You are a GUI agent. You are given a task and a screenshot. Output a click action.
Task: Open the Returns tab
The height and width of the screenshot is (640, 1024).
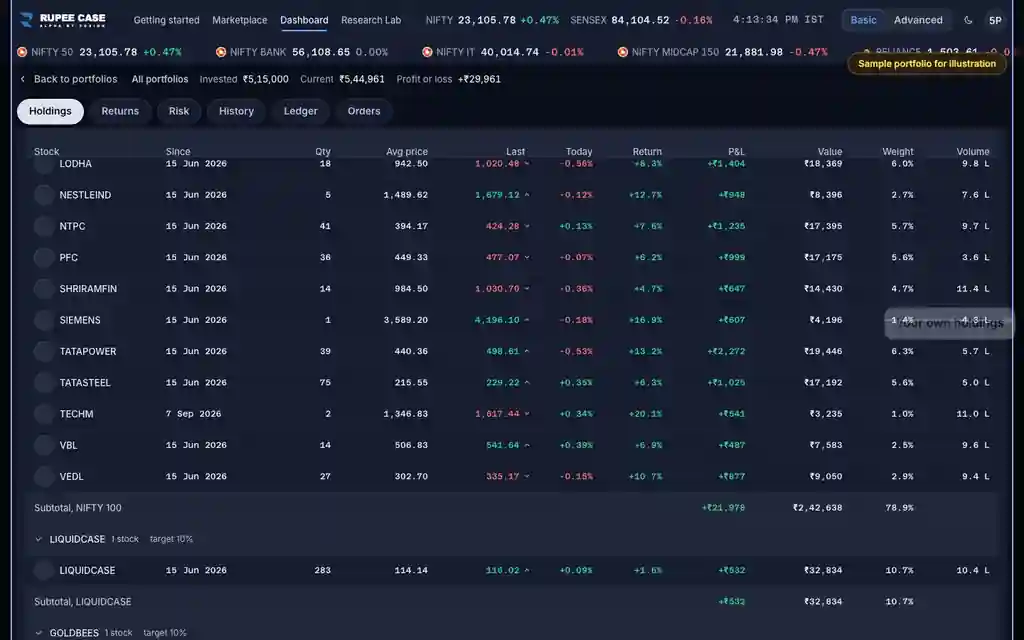[120, 111]
